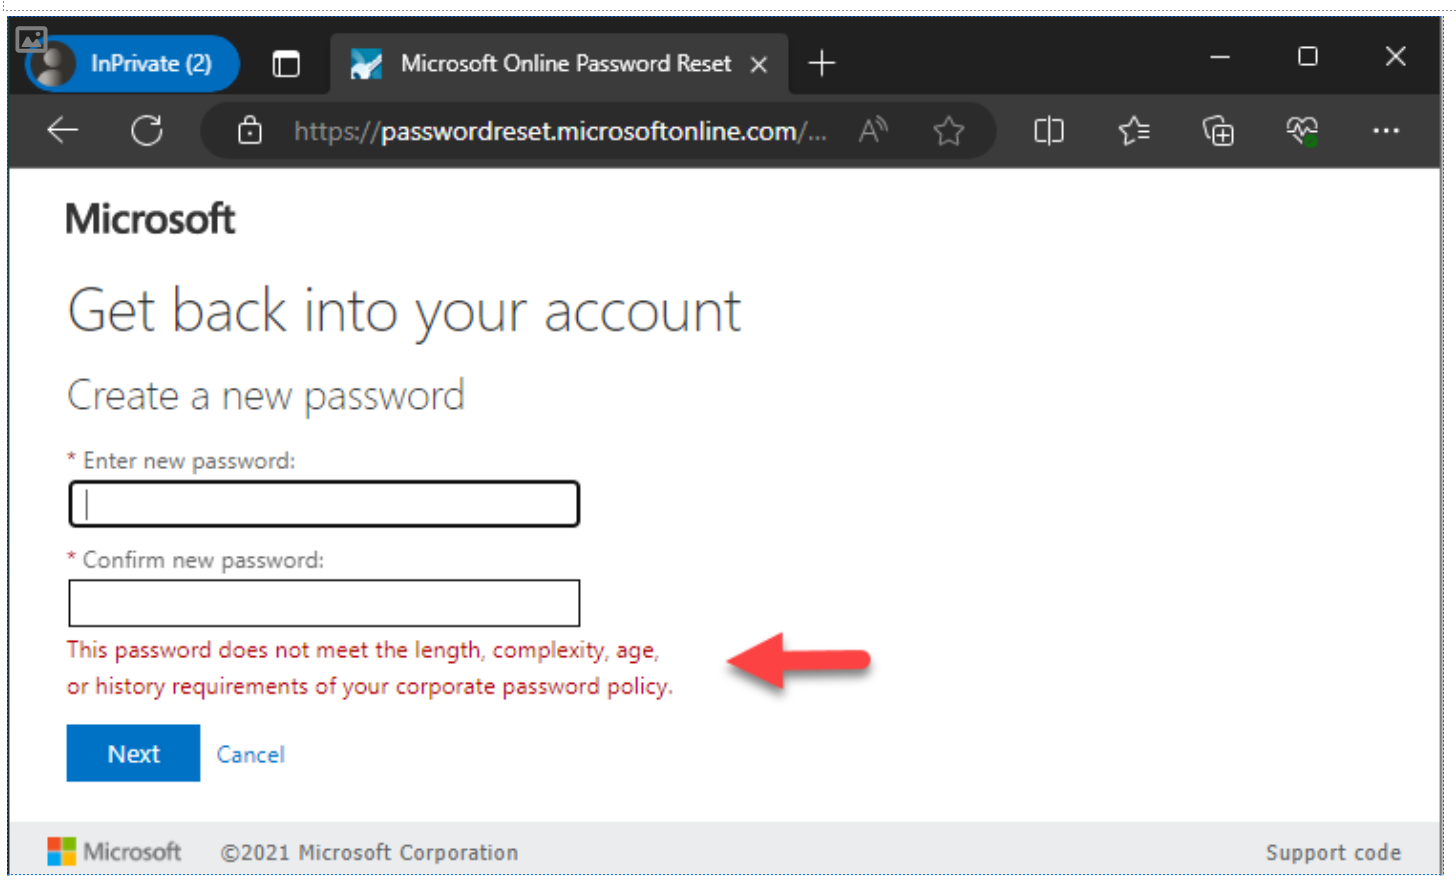Image resolution: width=1456 pixels, height=885 pixels.
Task: Select the Microsoft Online Password Reset tab
Action: click(560, 63)
